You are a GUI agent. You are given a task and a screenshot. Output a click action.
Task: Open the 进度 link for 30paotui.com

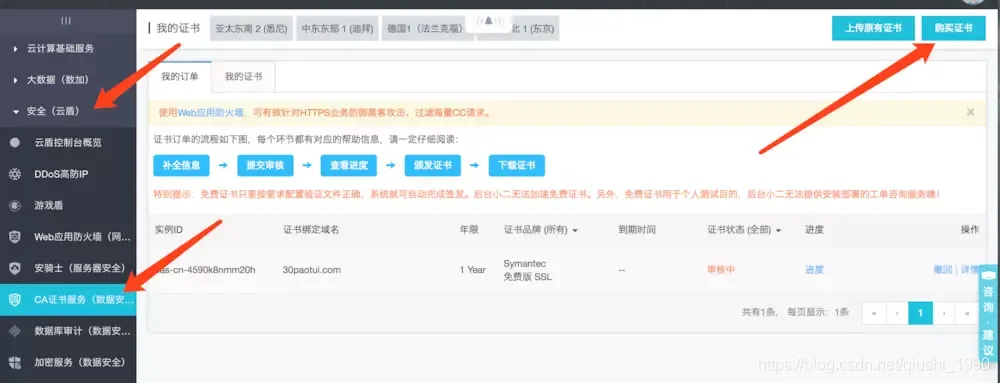click(x=814, y=270)
